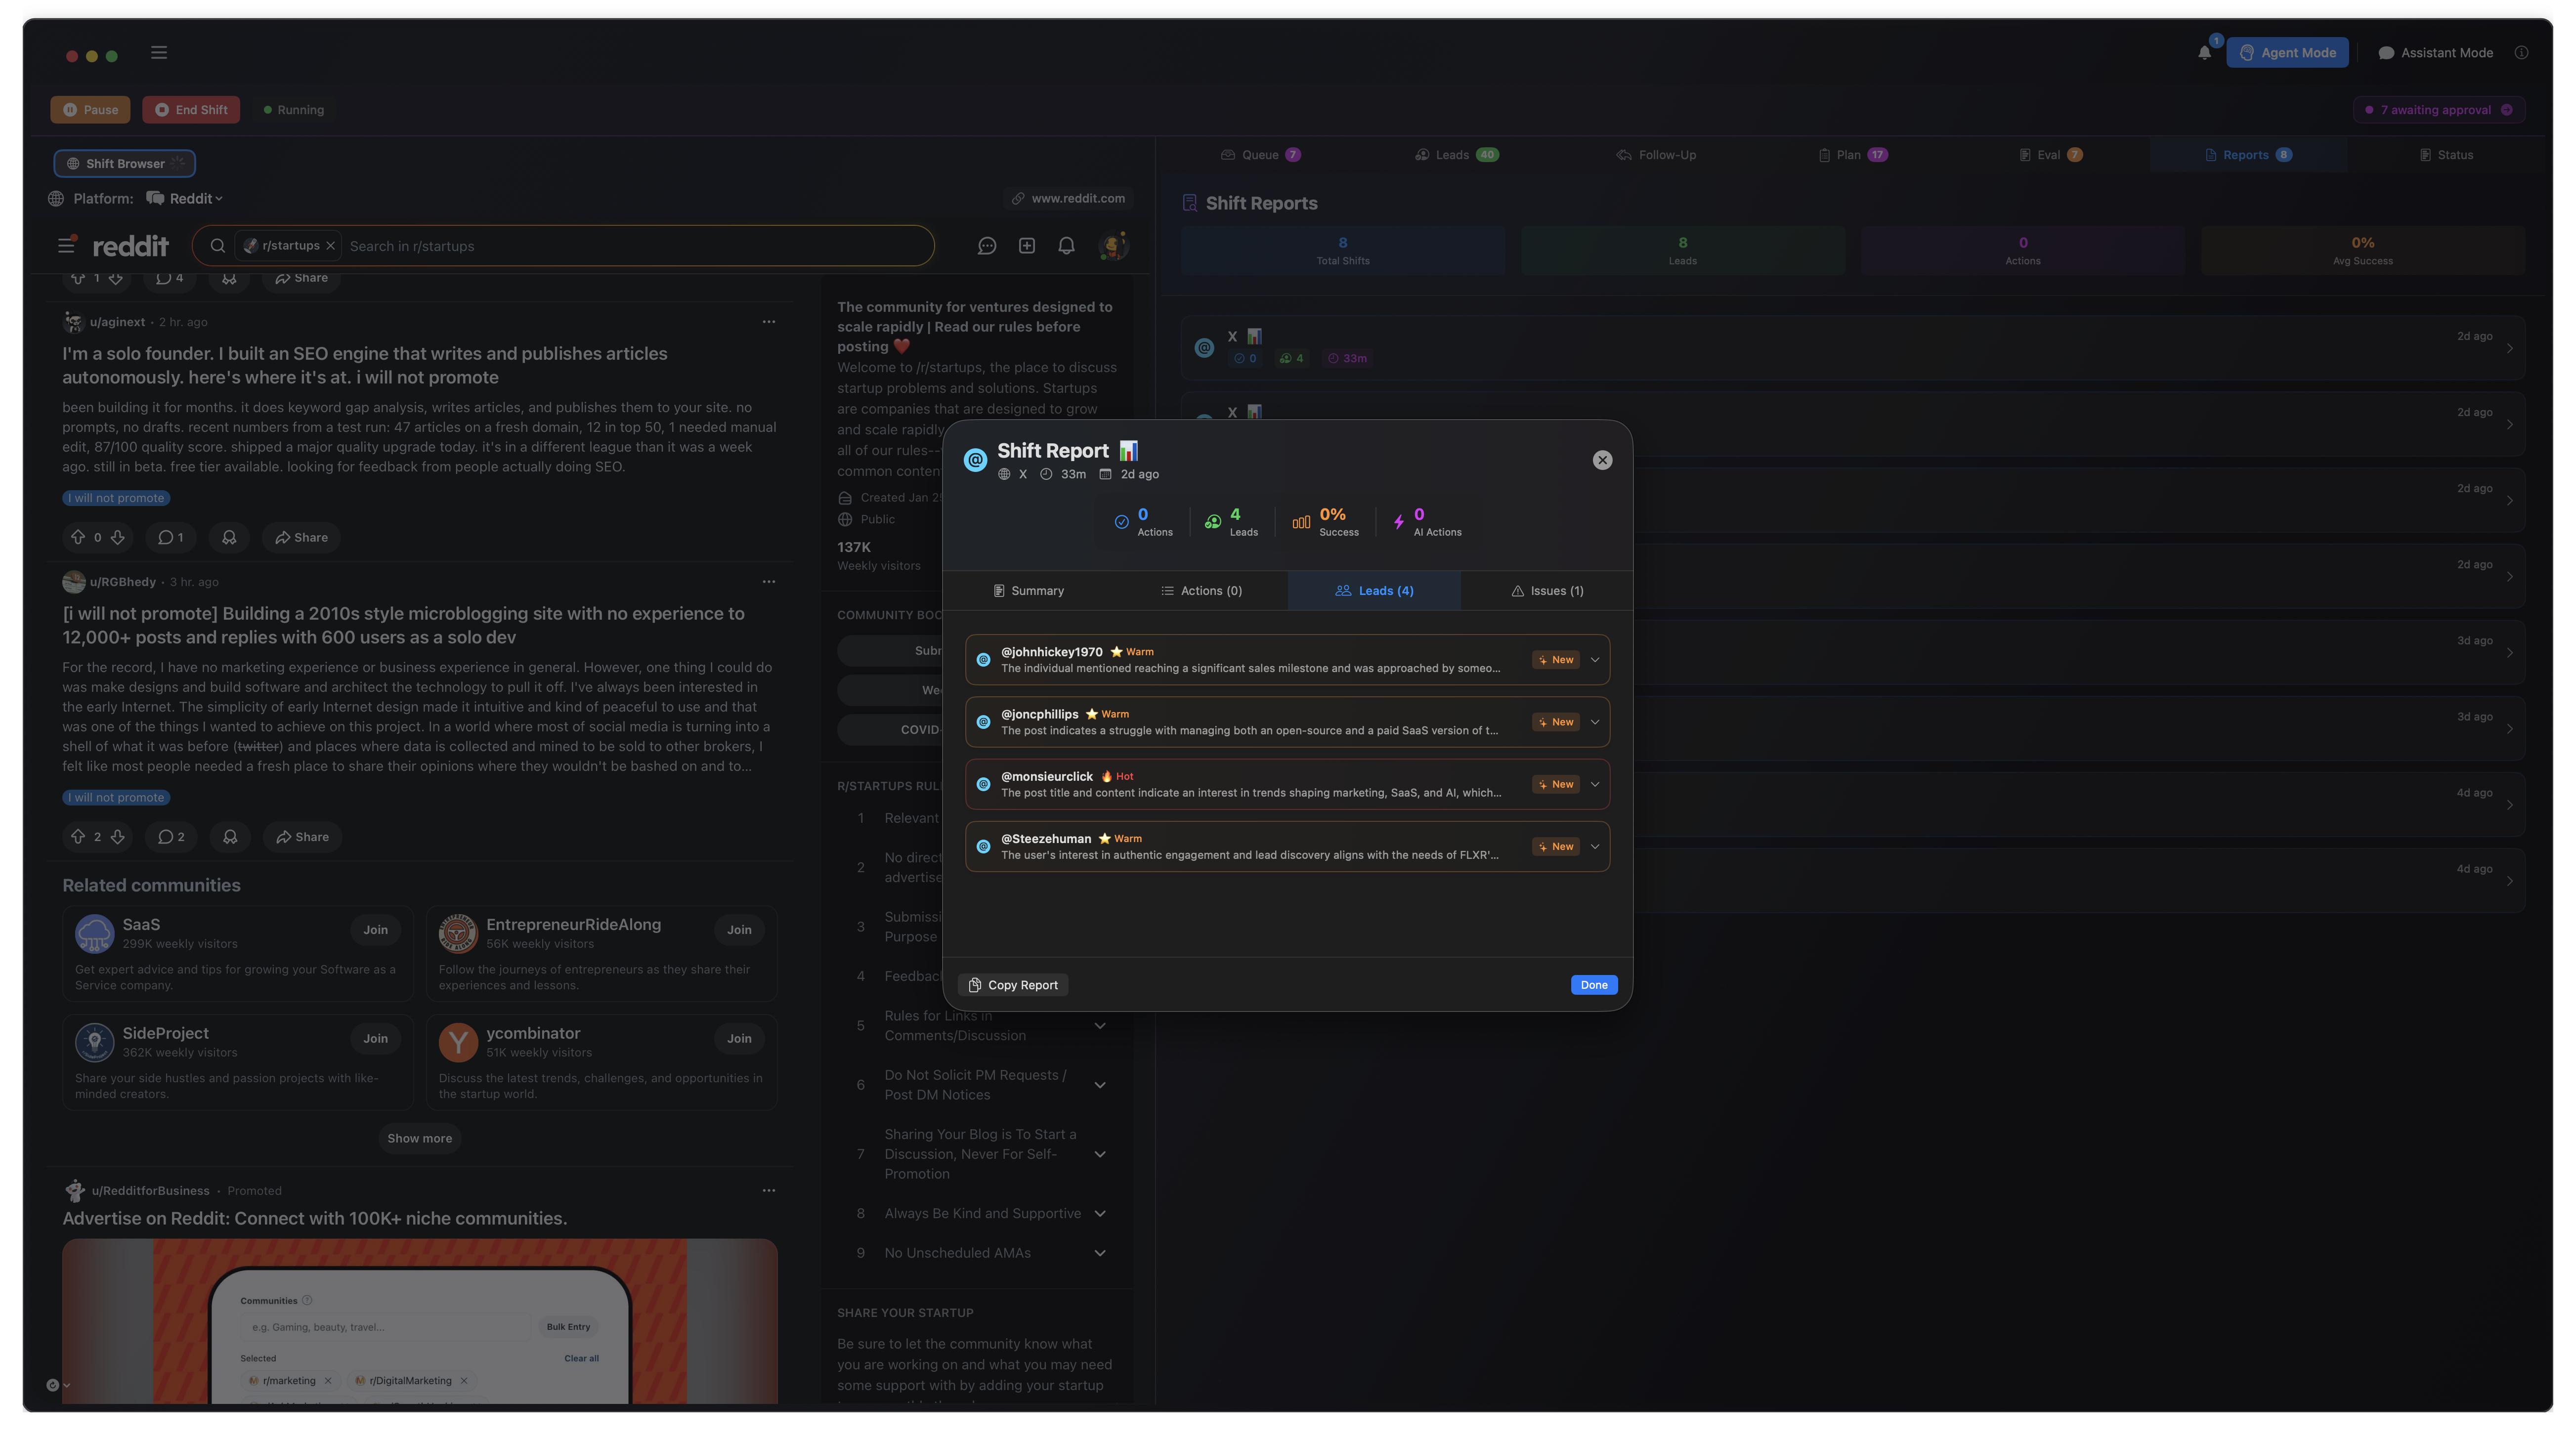Open options menu for u/aginext post

[768, 322]
